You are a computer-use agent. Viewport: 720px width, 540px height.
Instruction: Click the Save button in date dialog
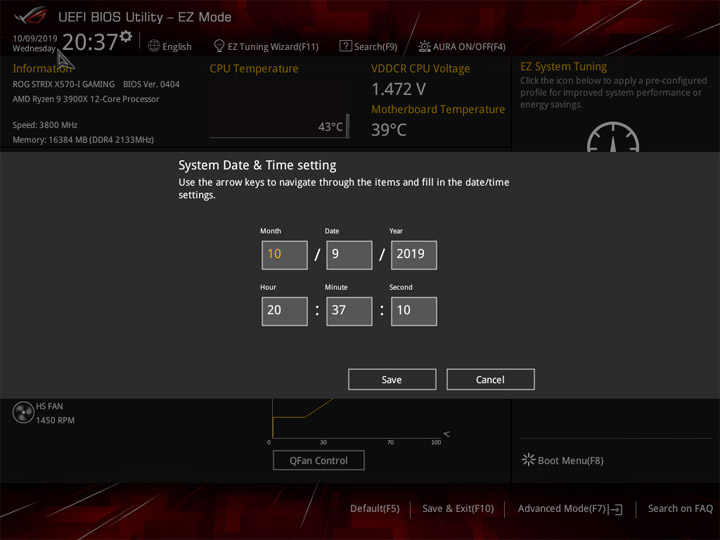point(392,379)
